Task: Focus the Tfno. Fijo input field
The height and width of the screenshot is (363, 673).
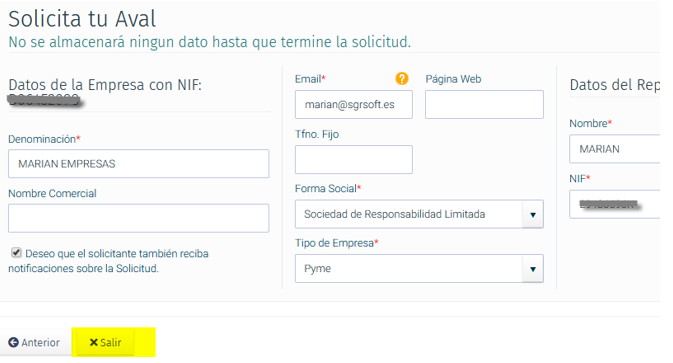Action: tap(354, 160)
